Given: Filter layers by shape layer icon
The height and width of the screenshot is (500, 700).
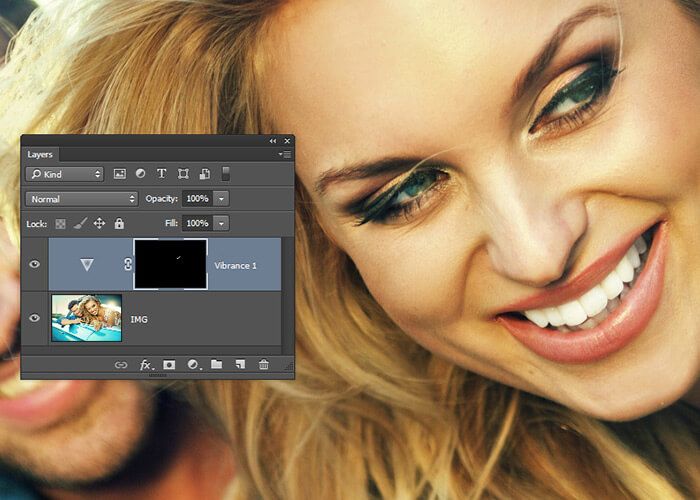Looking at the screenshot, I should tap(183, 174).
